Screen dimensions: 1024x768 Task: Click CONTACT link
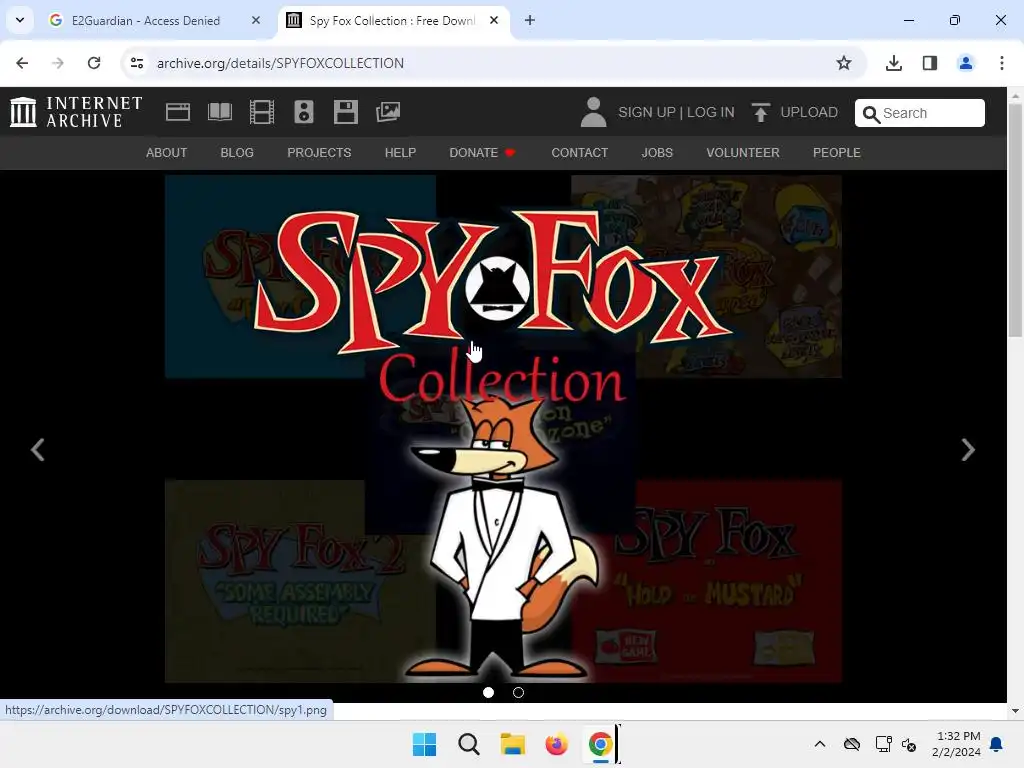coord(580,153)
